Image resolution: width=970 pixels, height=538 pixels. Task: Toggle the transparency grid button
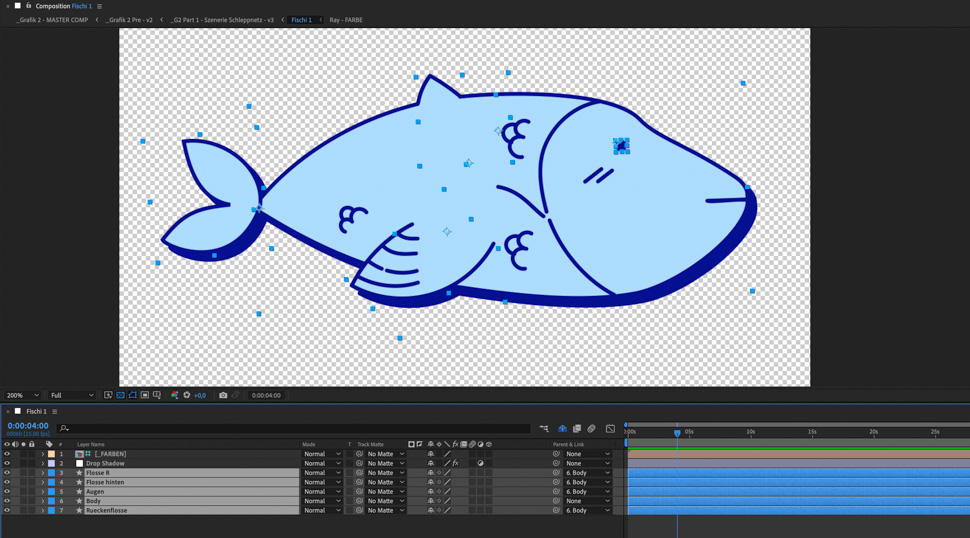coord(120,395)
